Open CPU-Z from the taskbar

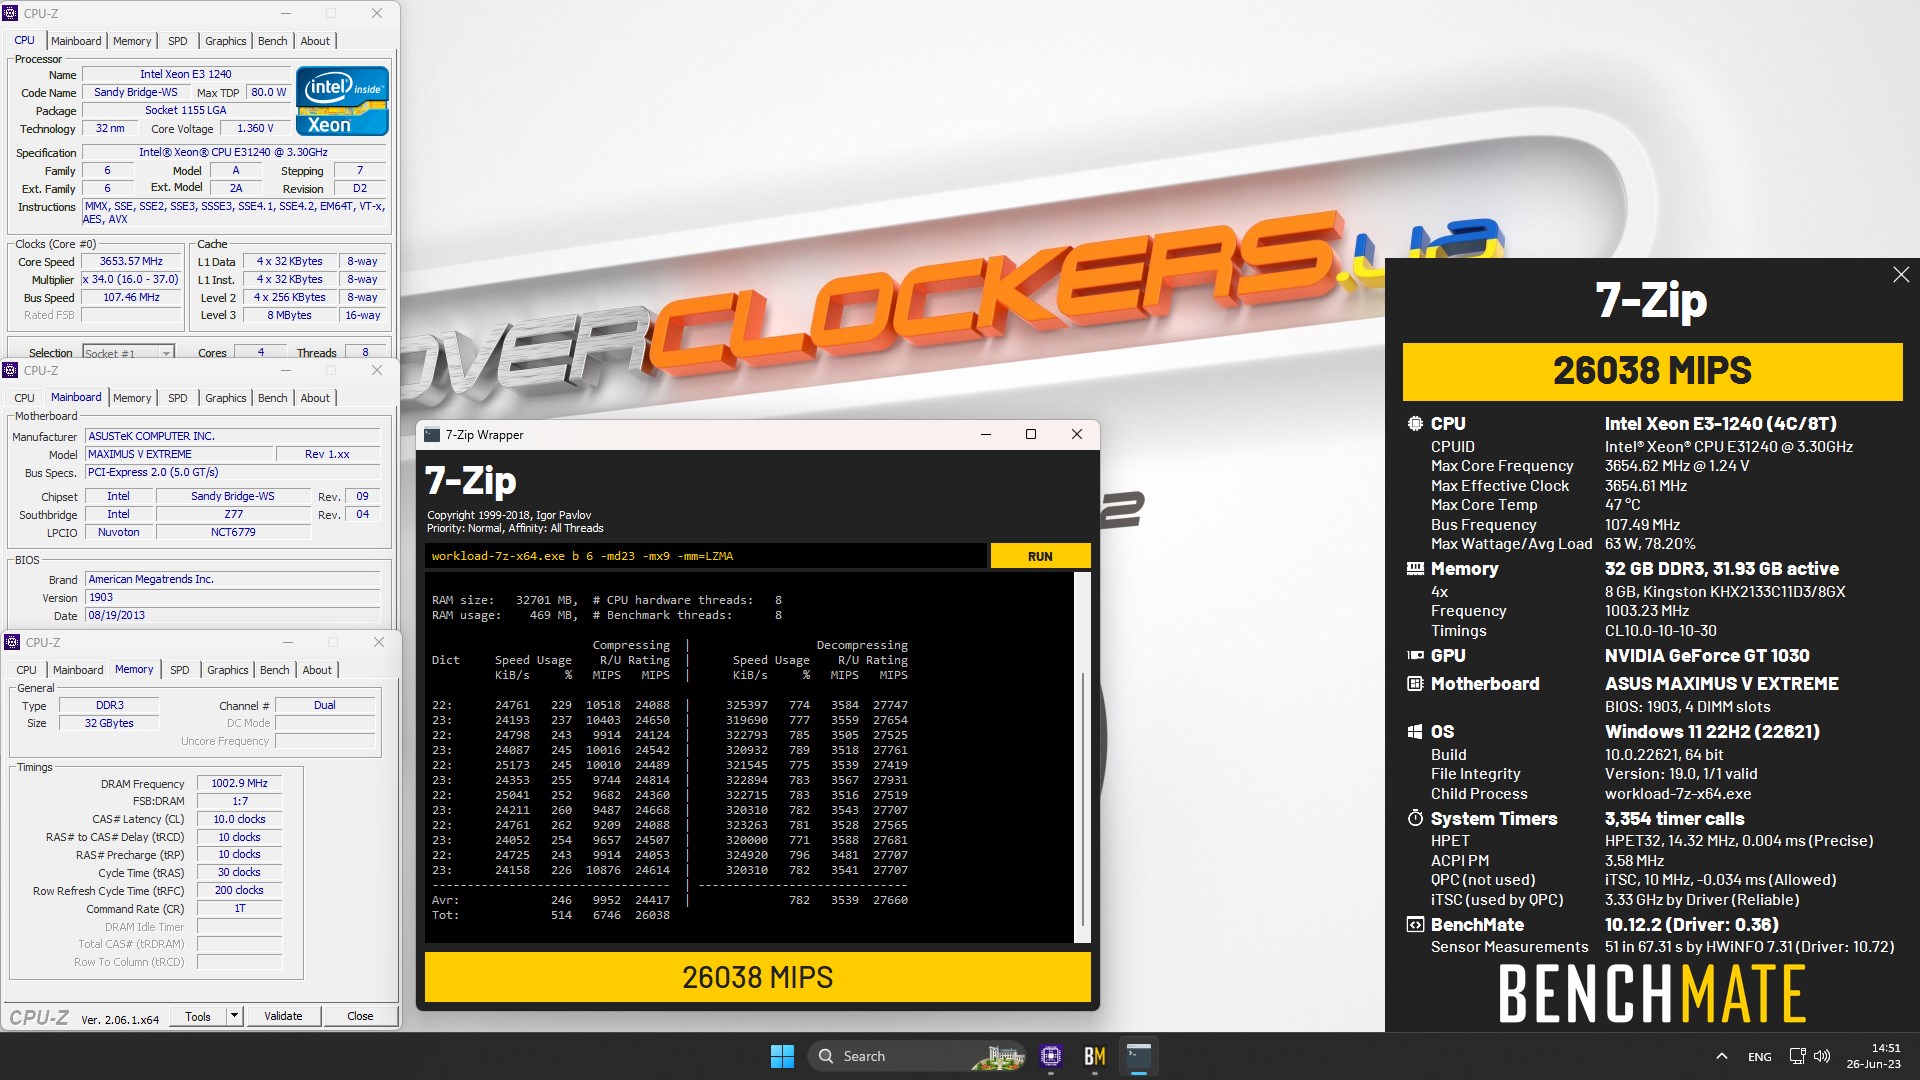[1050, 1056]
